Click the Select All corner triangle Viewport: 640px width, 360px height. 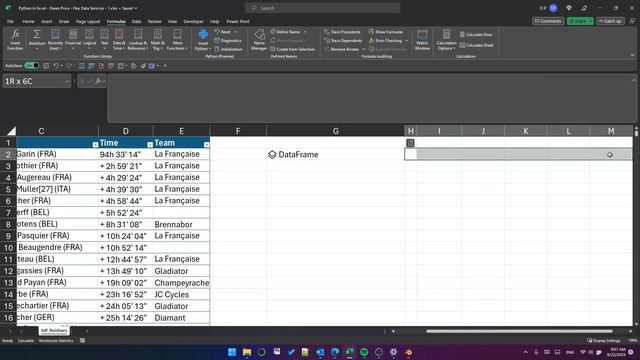(x=11, y=131)
